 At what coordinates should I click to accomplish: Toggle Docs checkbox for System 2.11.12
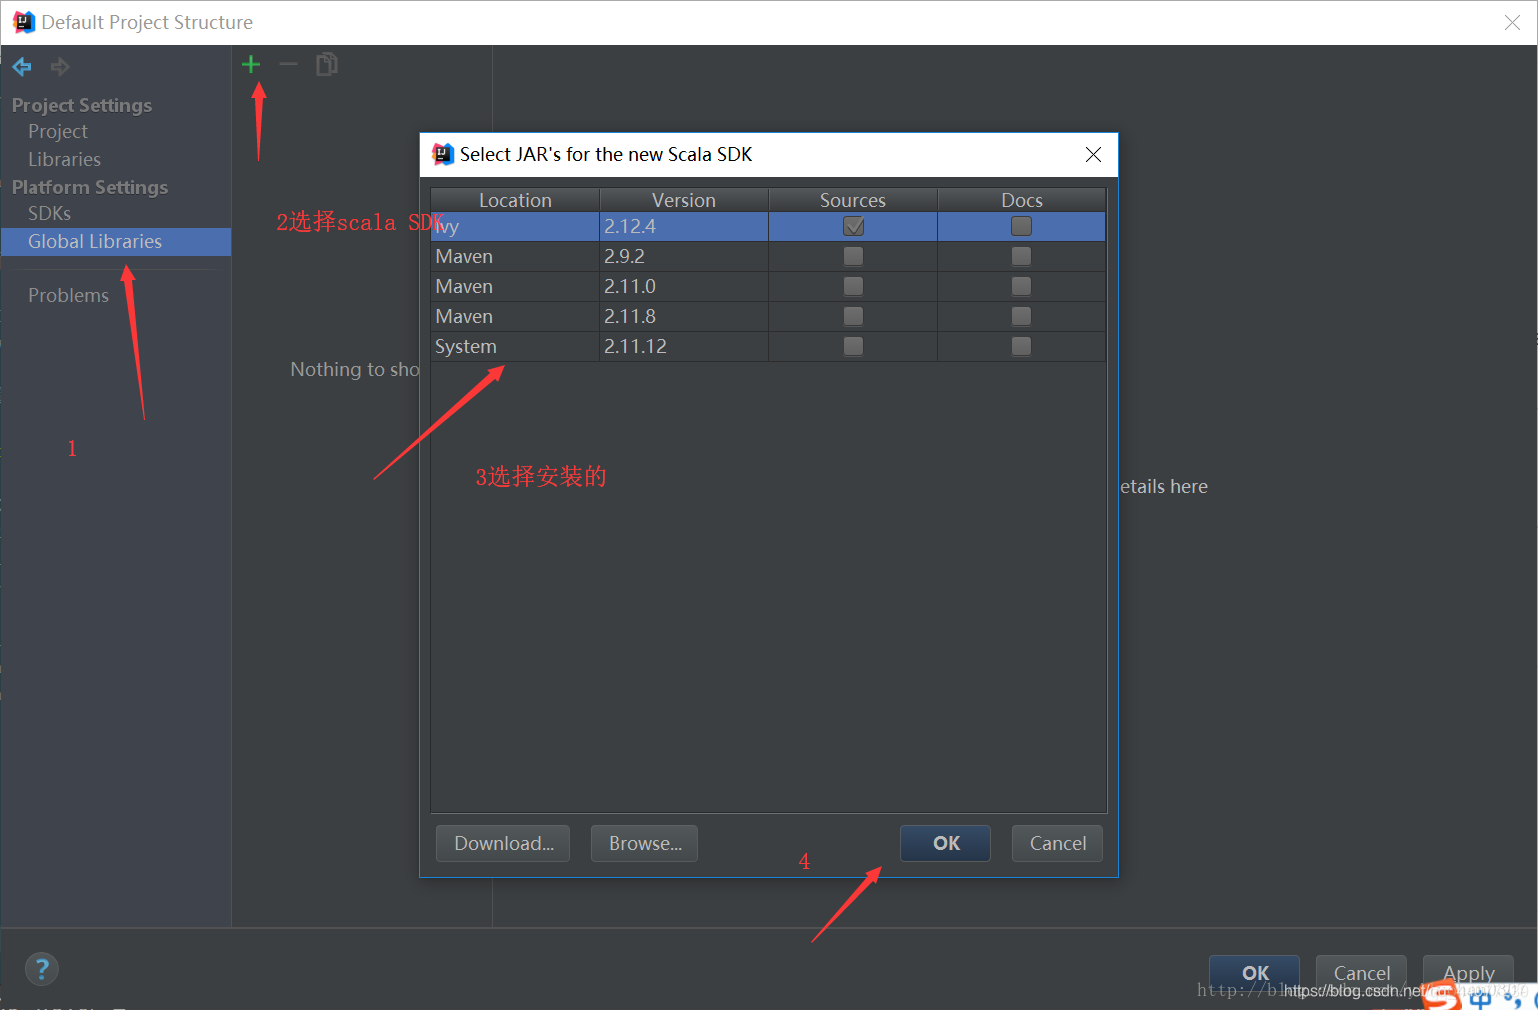pos(1021,346)
